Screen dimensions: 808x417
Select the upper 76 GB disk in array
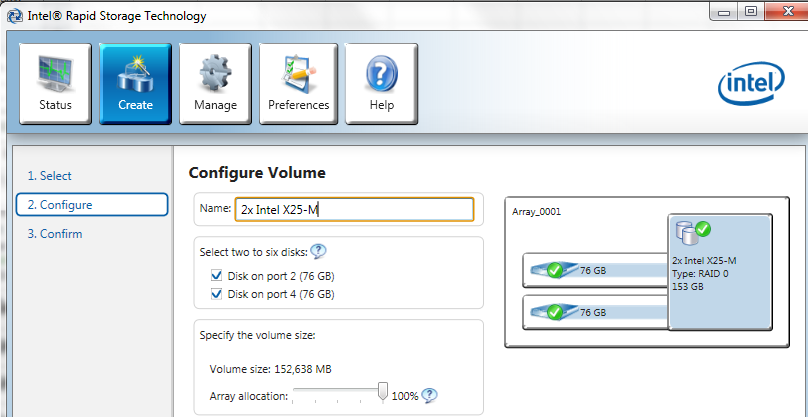click(x=595, y=270)
